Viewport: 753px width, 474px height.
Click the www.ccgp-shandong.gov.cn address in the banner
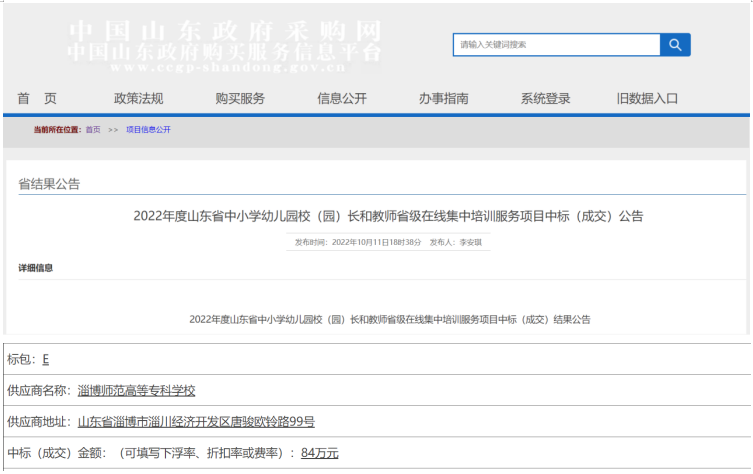[227, 69]
